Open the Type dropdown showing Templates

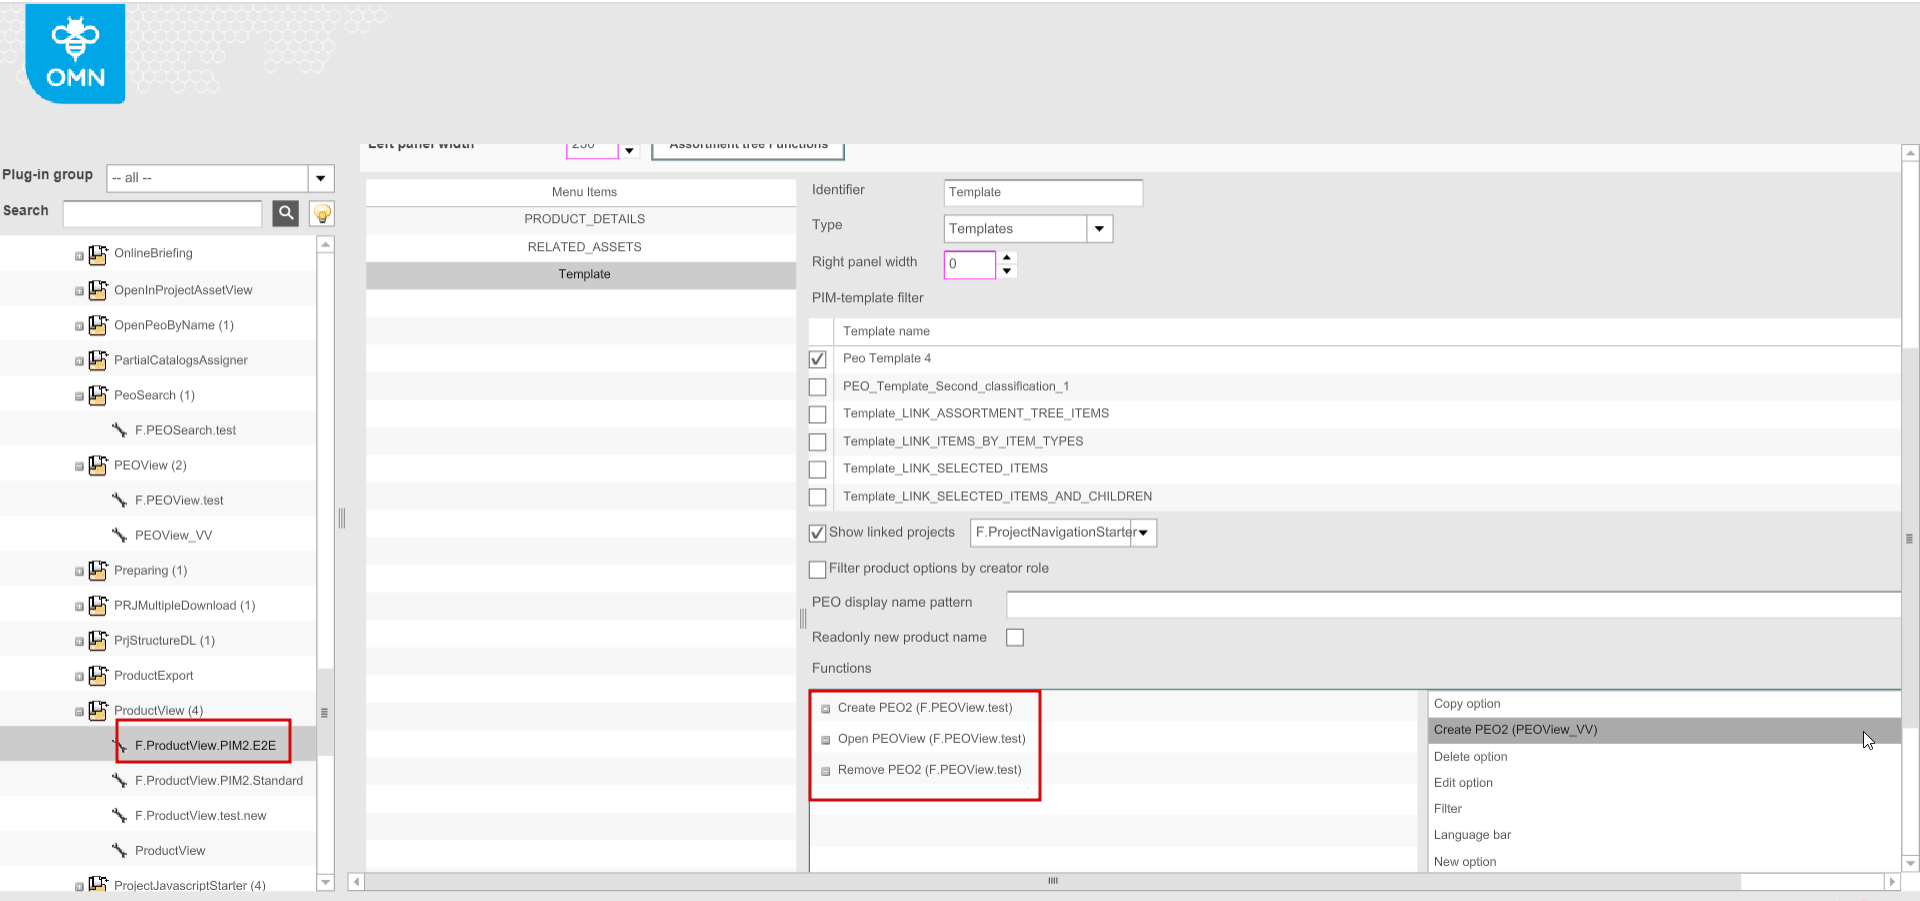tap(1099, 229)
